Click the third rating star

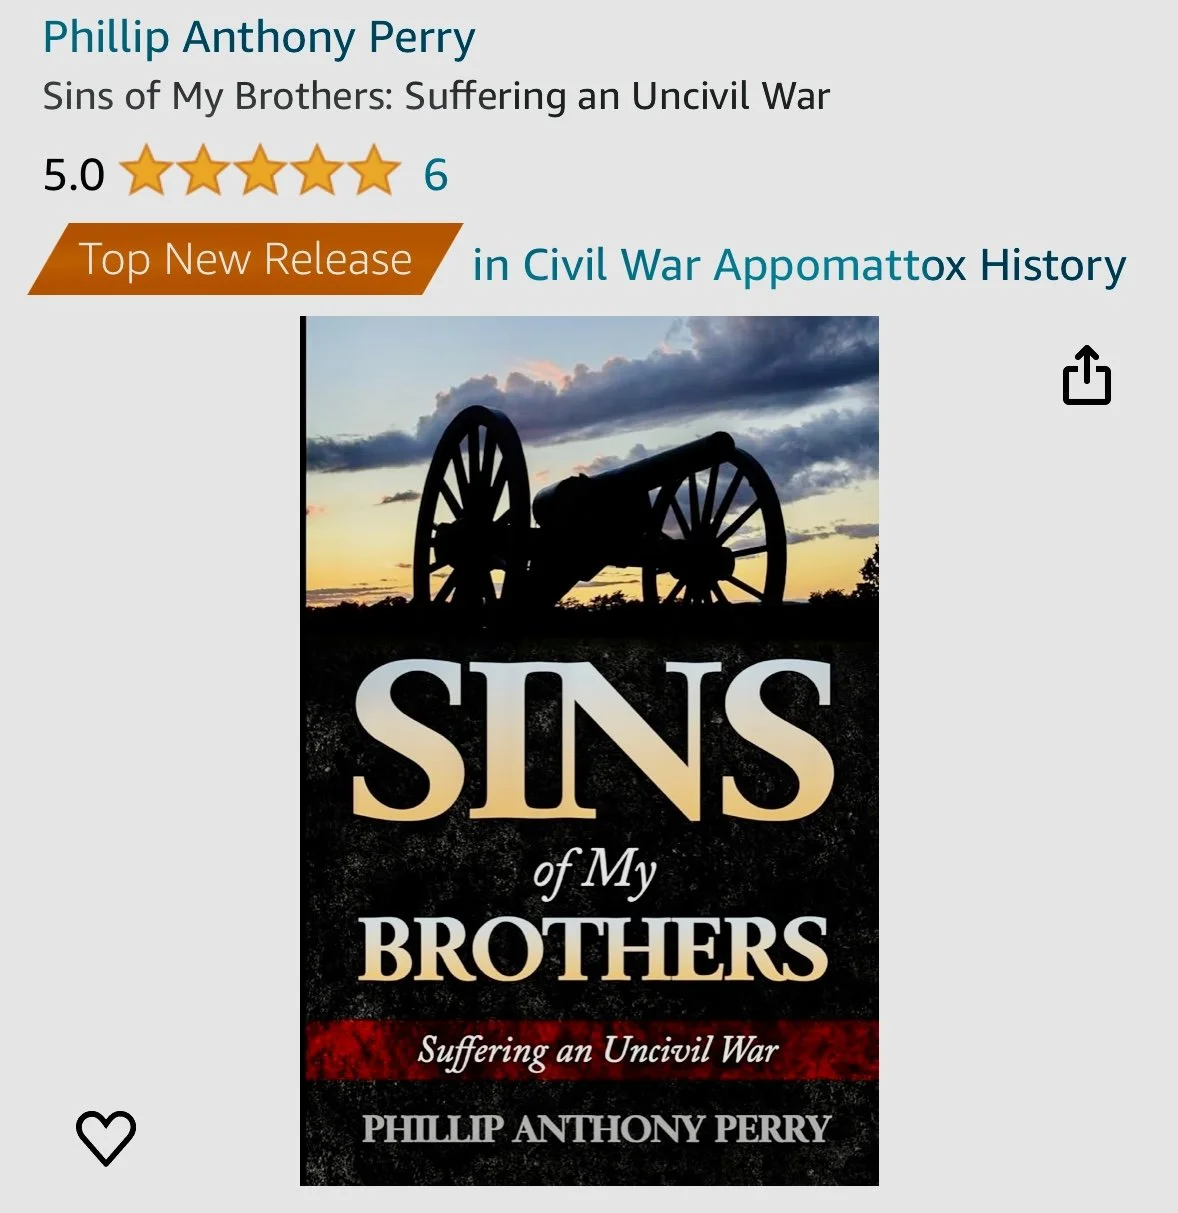(260, 171)
